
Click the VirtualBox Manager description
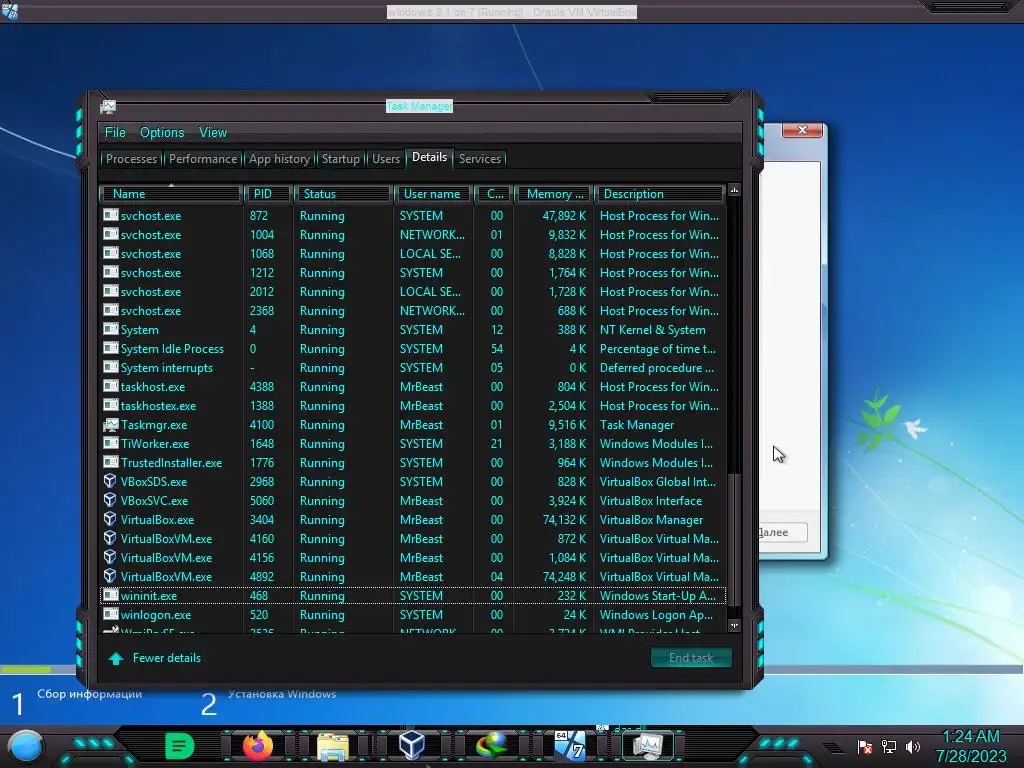point(651,520)
